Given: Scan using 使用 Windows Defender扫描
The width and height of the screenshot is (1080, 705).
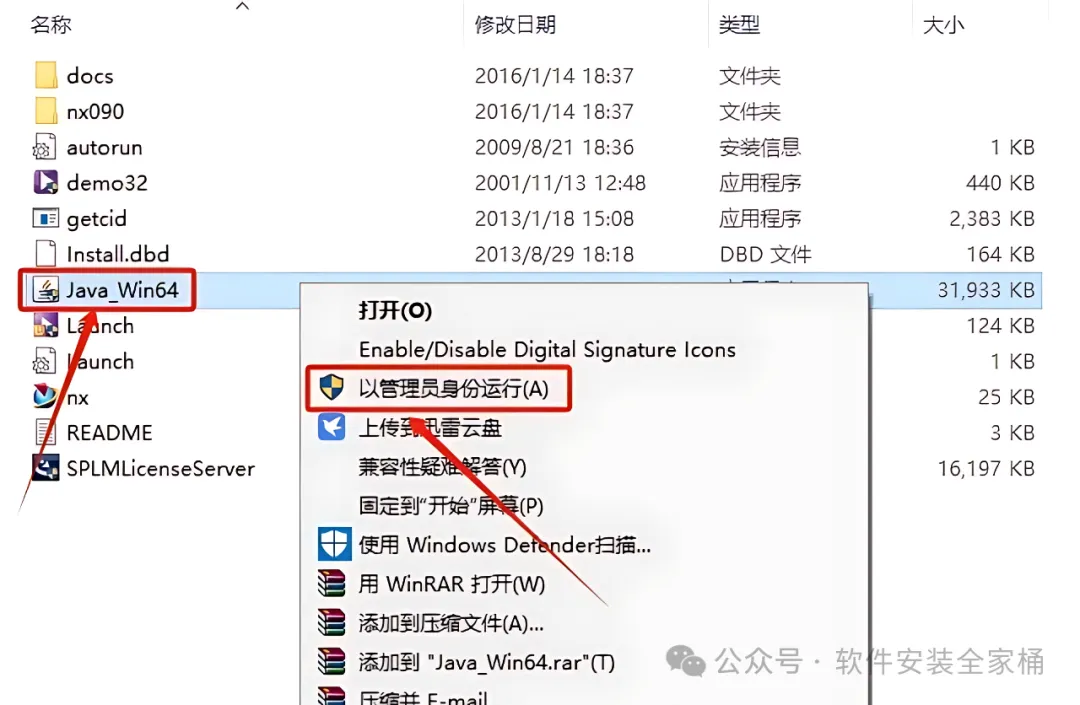Looking at the screenshot, I should tap(504, 545).
